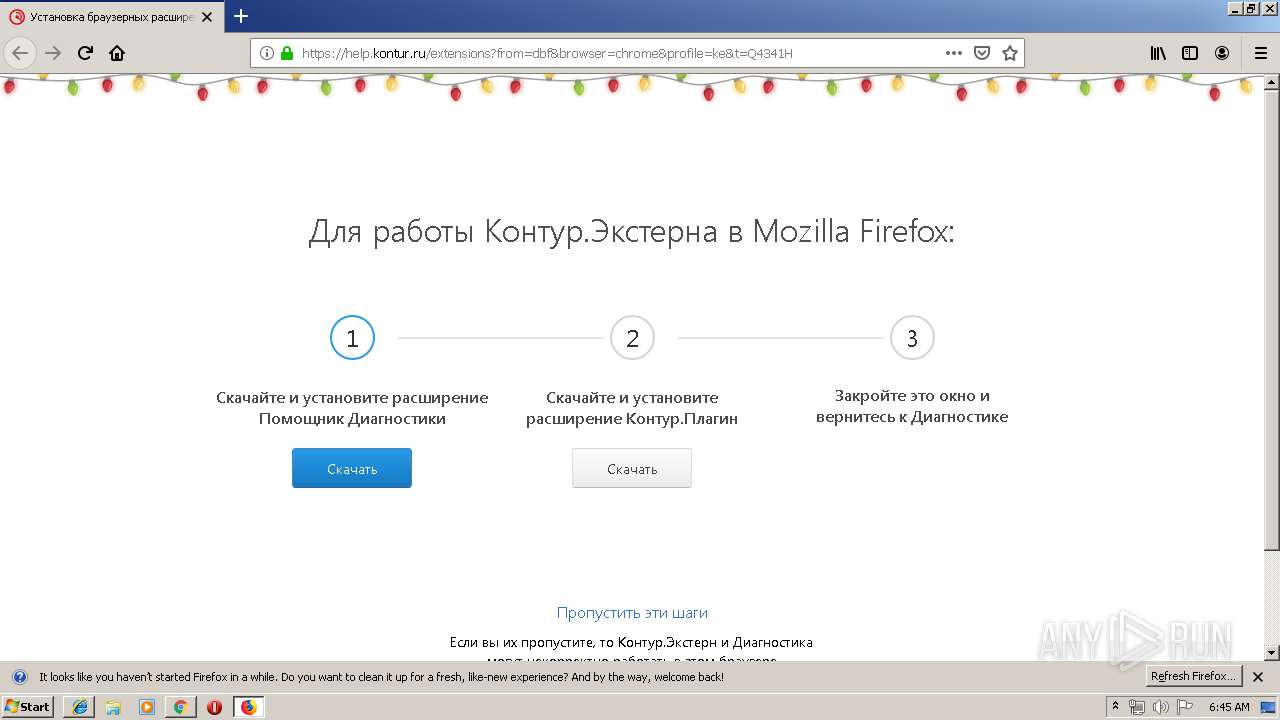Open Windows Explorer folder from taskbar
The height and width of the screenshot is (720, 1280).
(113, 707)
